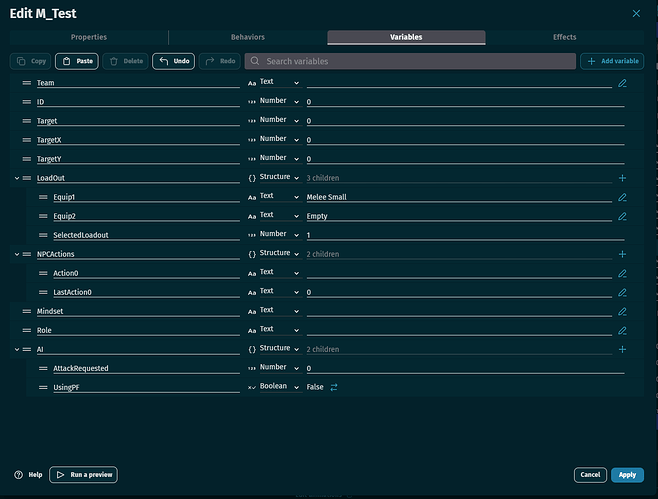The height and width of the screenshot is (499, 658).
Task: Click the Redo button
Action: tap(220, 61)
